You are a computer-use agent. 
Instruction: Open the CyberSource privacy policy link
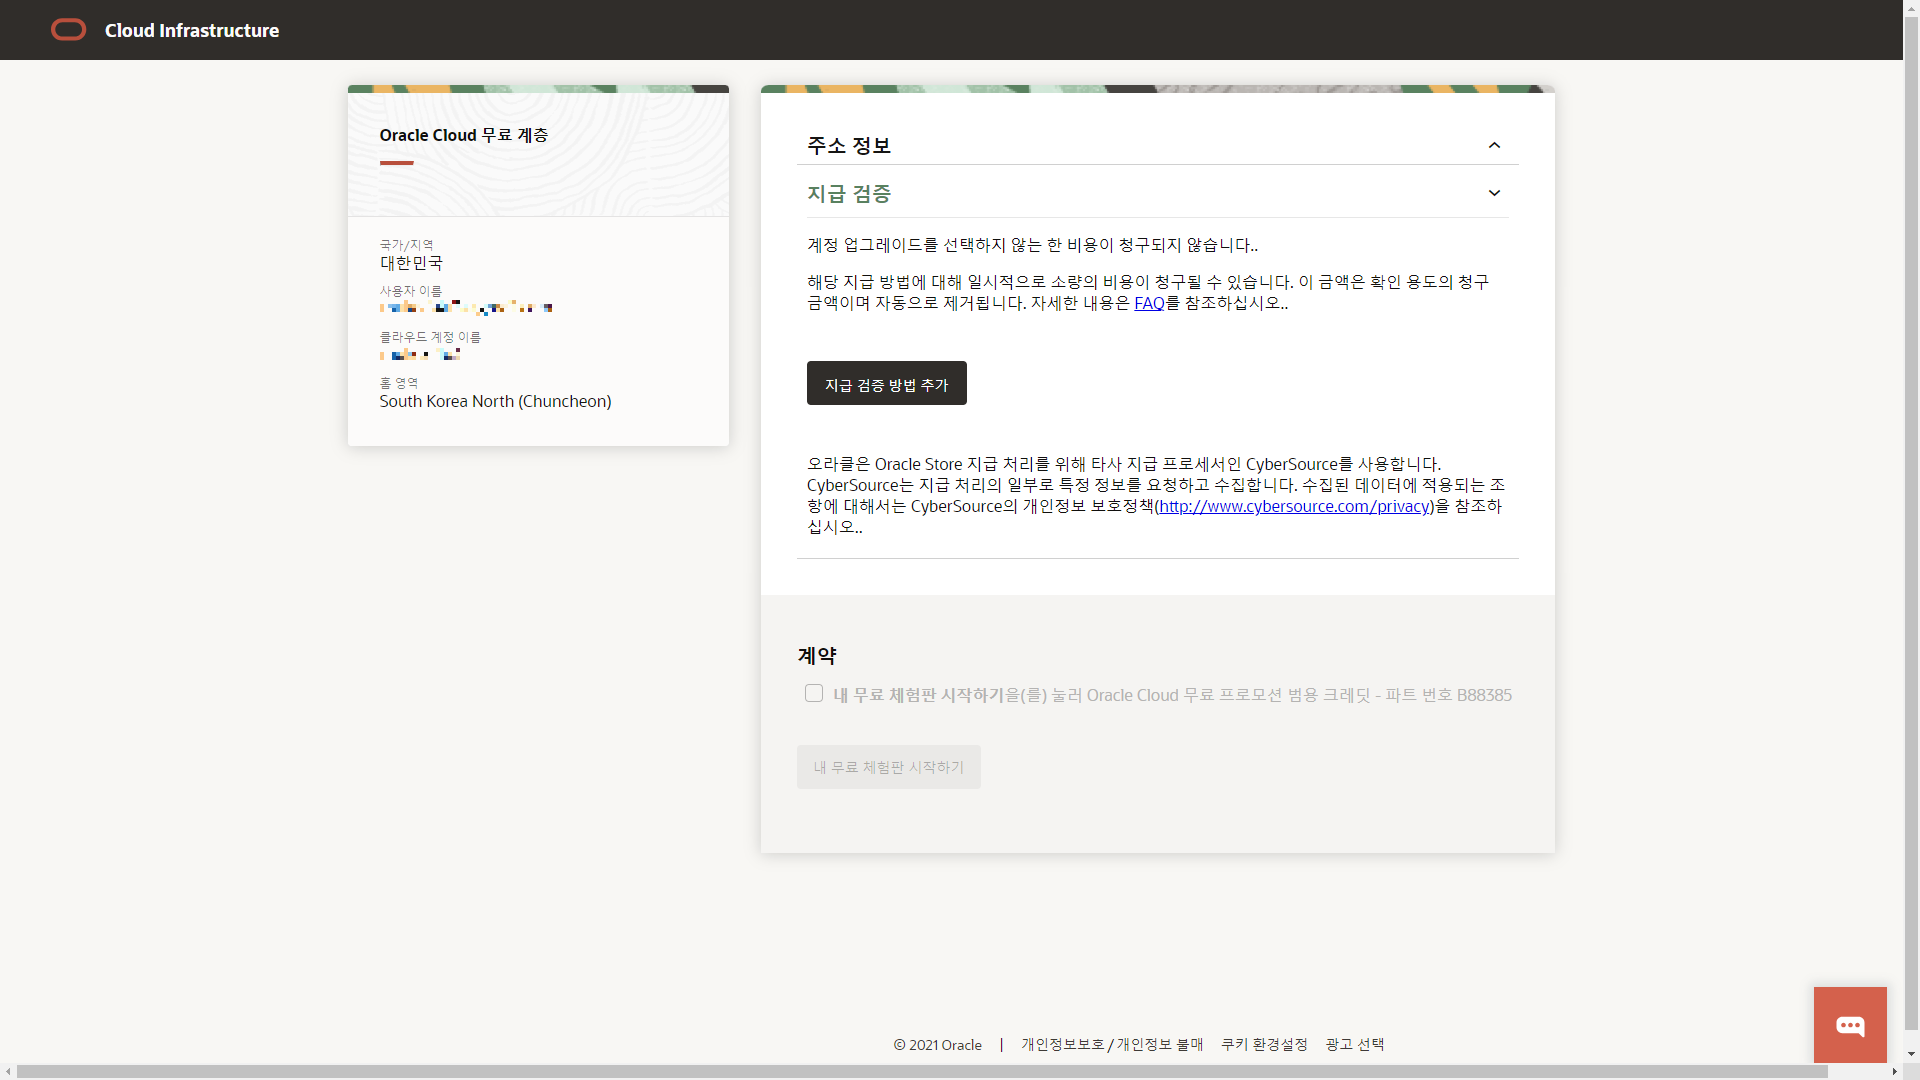point(1294,506)
